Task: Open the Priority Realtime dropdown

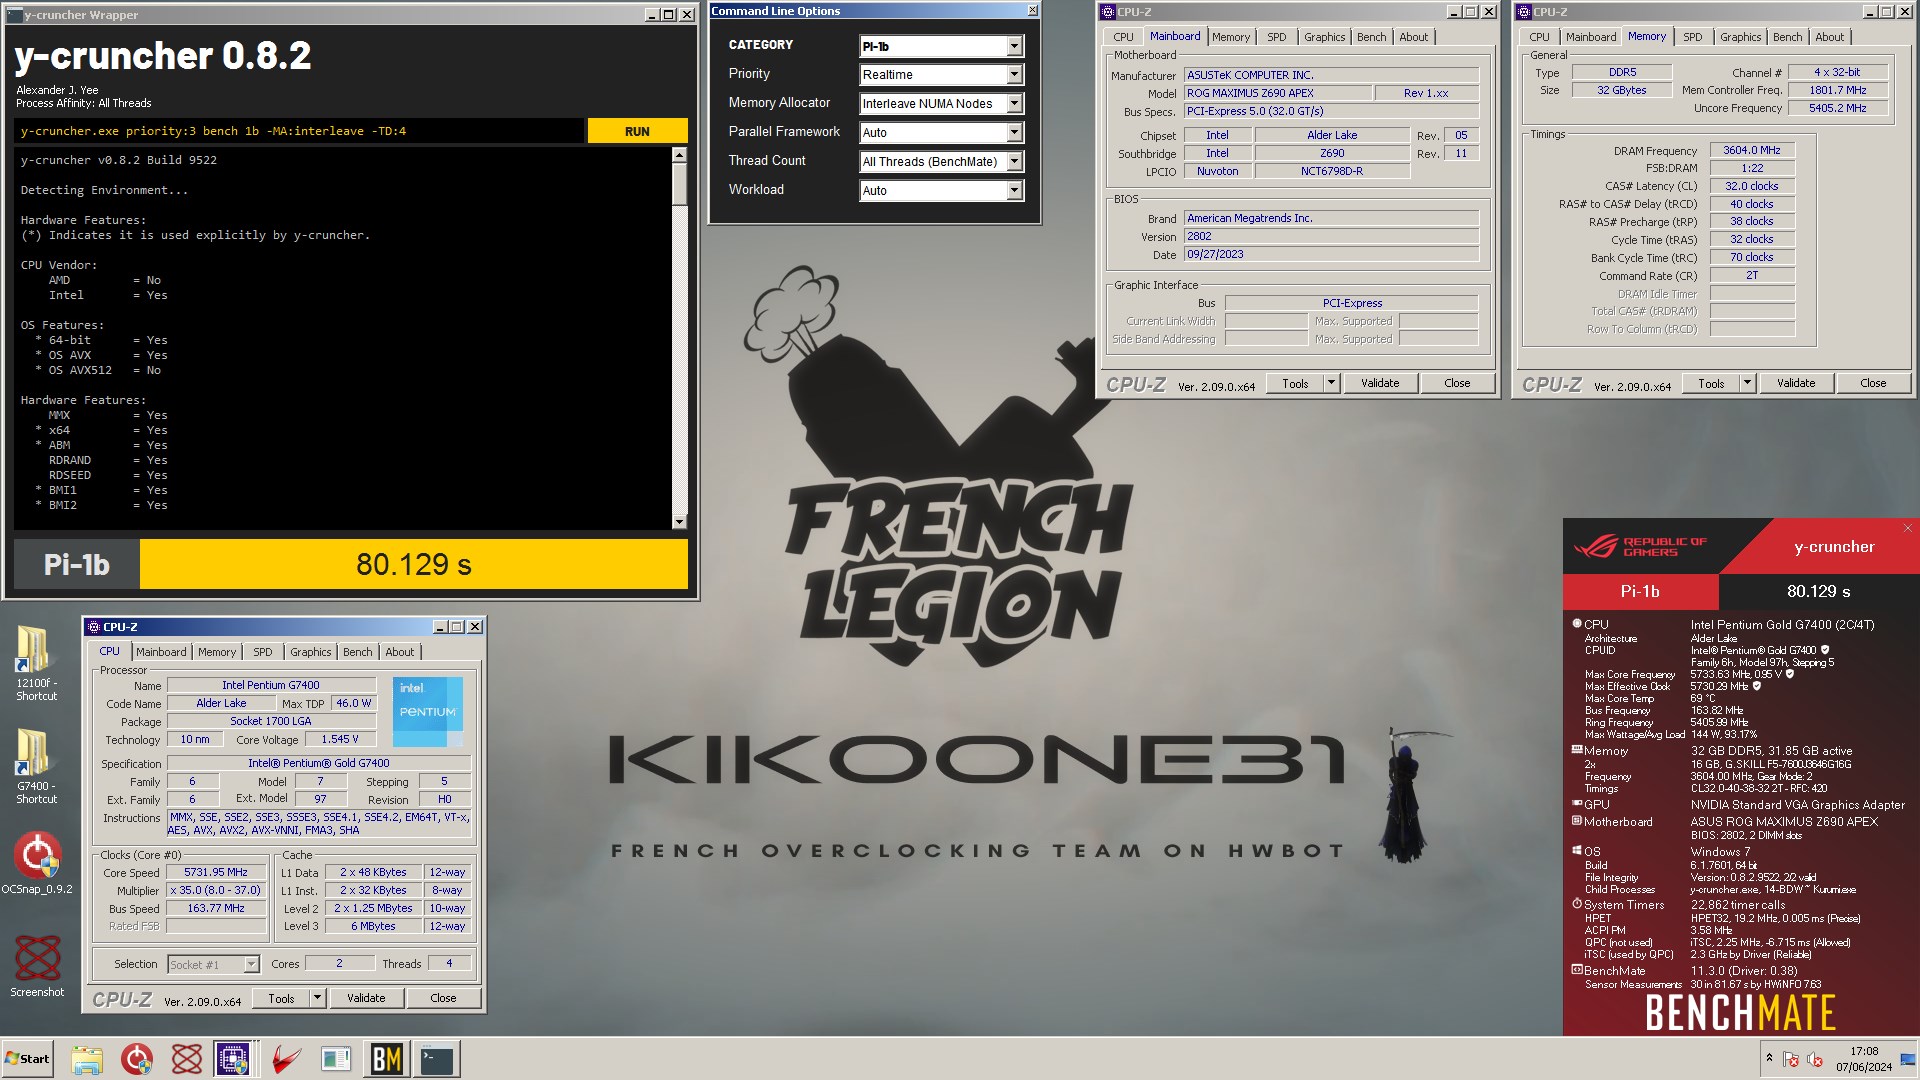Action: (x=1014, y=75)
